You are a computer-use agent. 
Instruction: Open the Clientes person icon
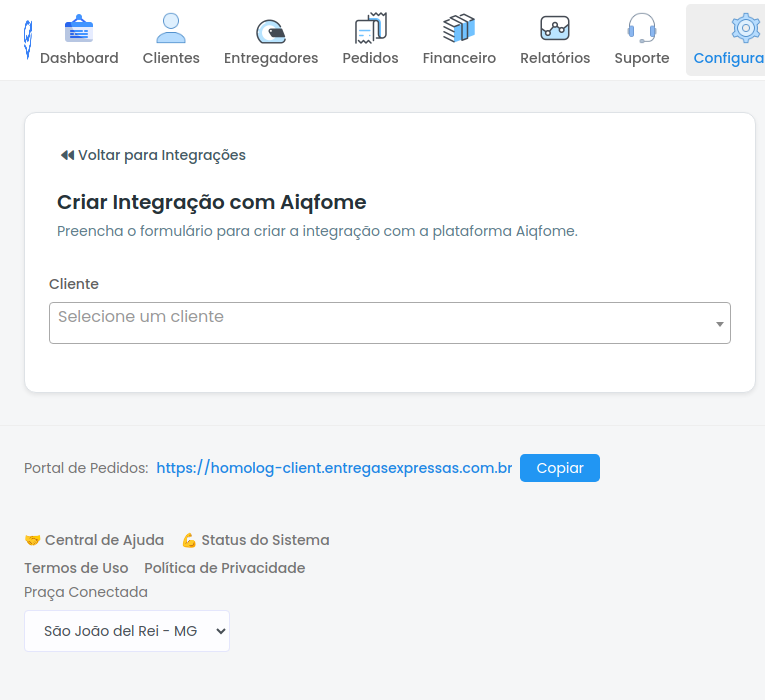coord(171,28)
